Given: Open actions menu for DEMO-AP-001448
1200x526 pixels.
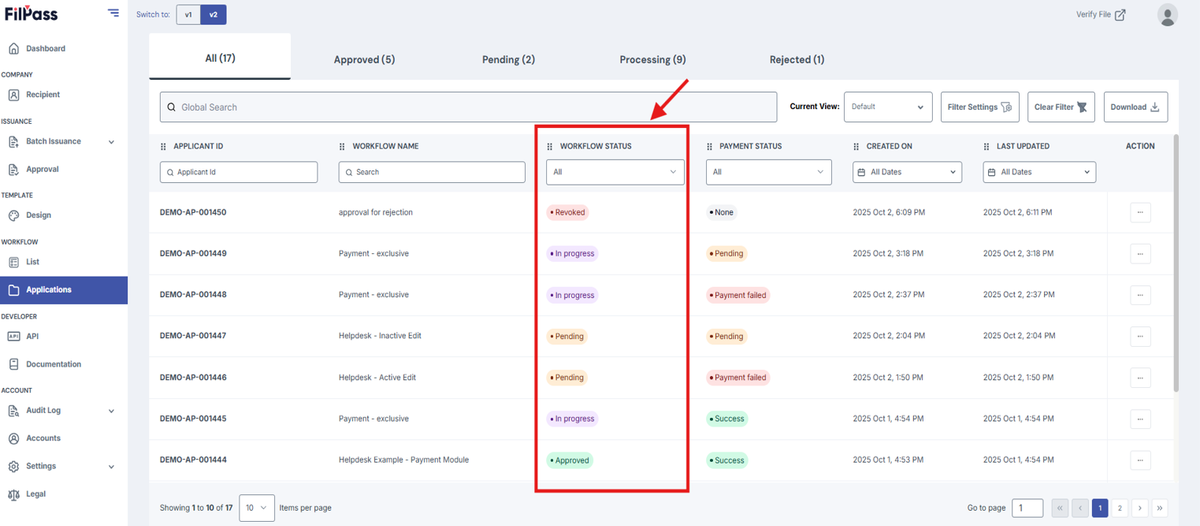Looking at the screenshot, I should click(x=1140, y=295).
